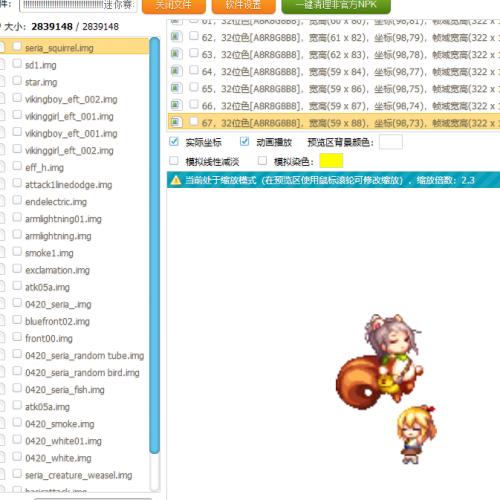The width and height of the screenshot is (500, 500).
Task: Select armlightning01.img in file list
Action: click(63, 219)
